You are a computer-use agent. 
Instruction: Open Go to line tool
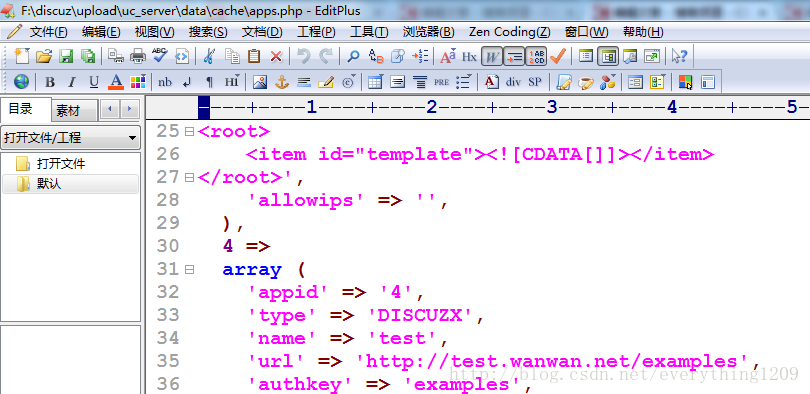click(420, 56)
